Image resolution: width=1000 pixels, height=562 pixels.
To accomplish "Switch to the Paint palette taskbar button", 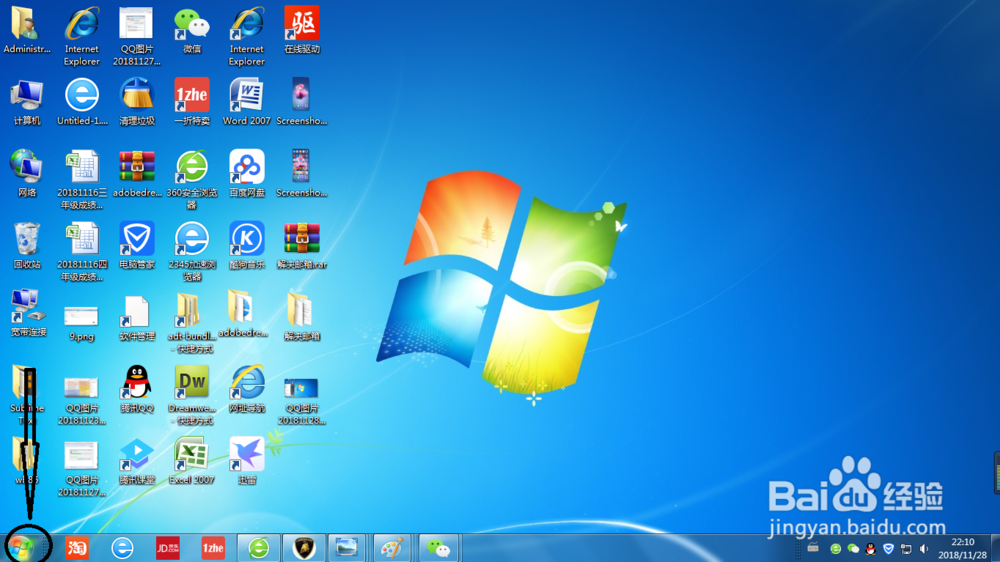I will point(392,548).
